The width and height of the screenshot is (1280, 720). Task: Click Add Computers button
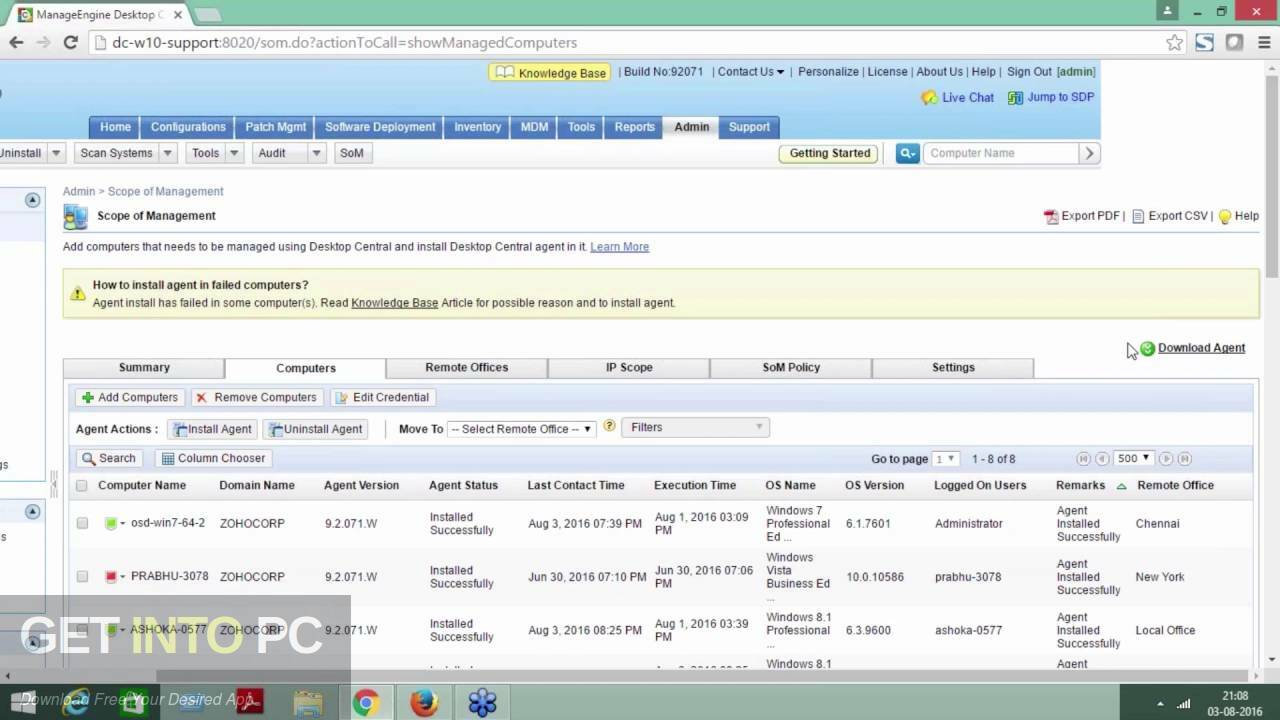(130, 397)
